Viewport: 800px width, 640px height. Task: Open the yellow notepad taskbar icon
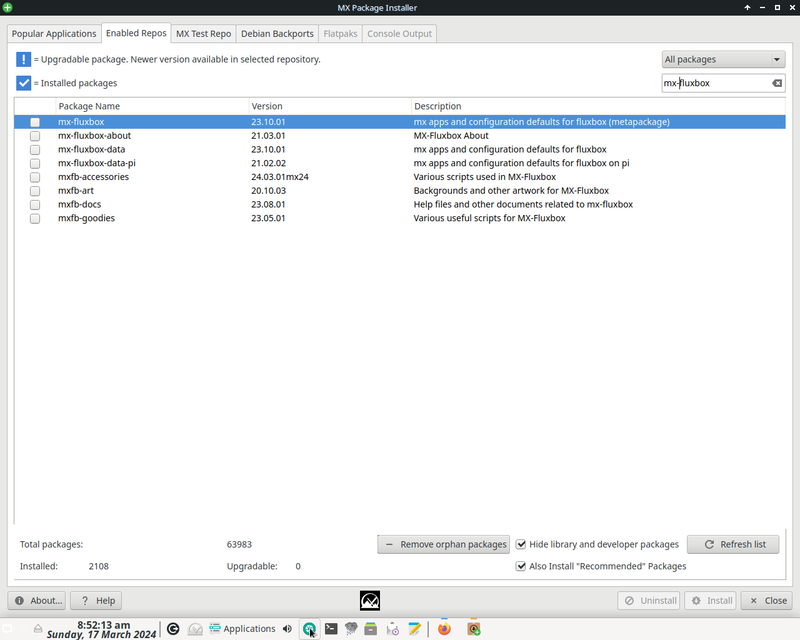[414, 629]
